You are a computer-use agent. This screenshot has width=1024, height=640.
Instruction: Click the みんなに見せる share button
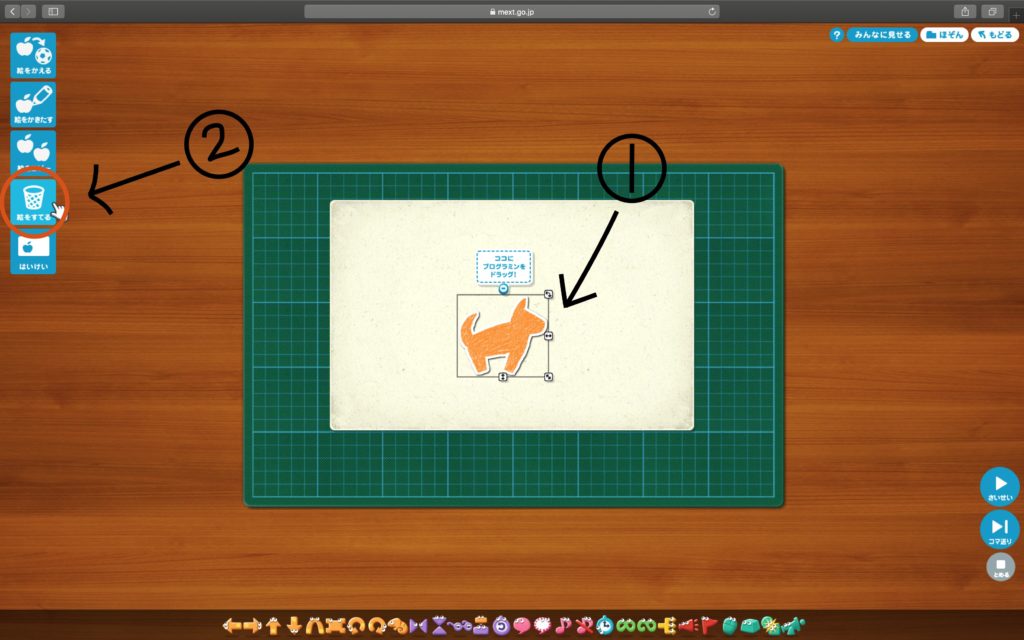coord(881,34)
